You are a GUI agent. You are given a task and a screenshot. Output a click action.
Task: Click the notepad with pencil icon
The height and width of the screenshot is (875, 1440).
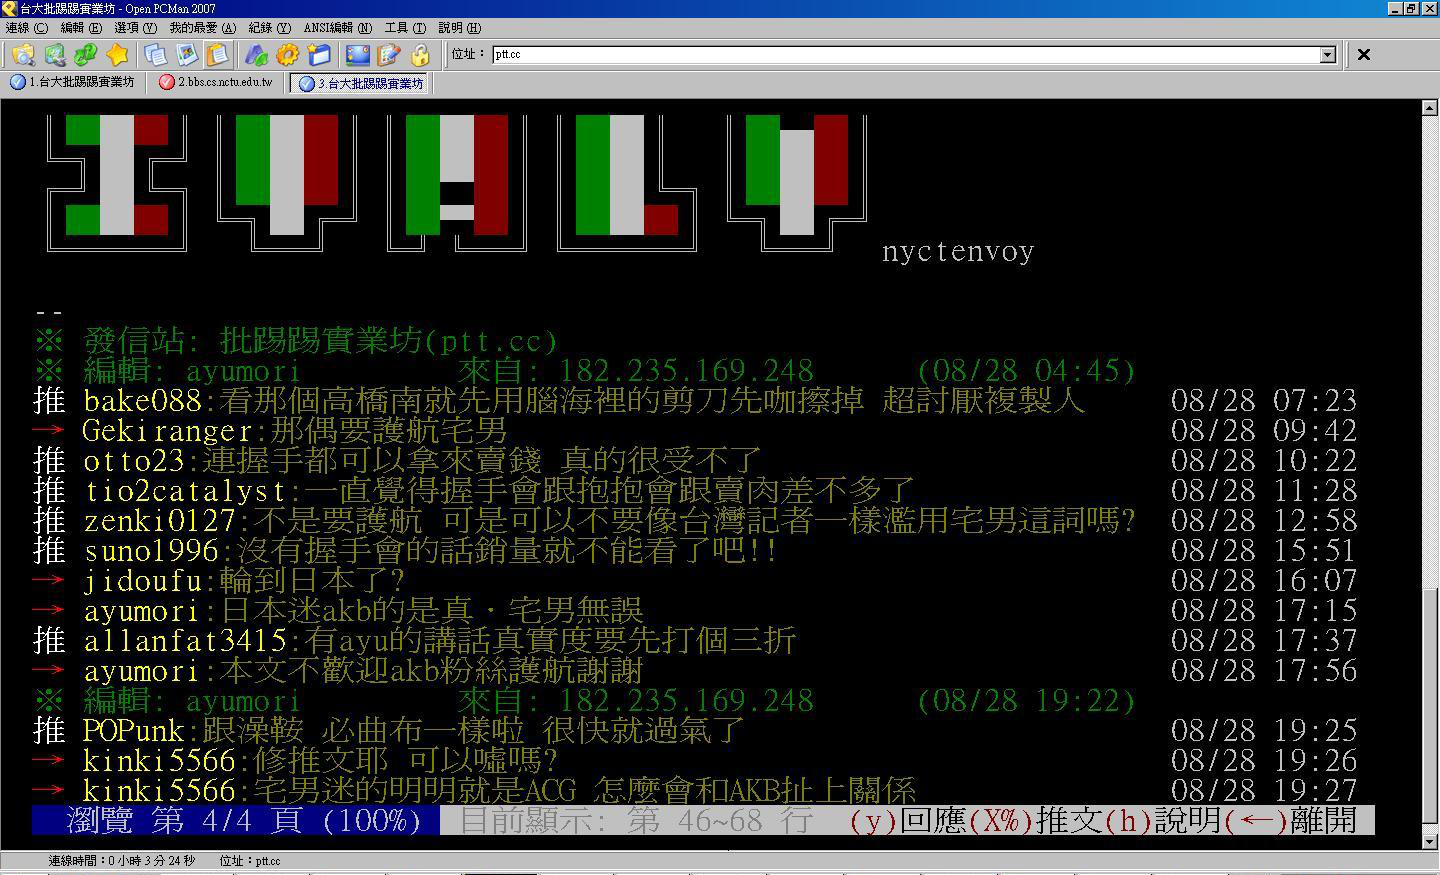388,54
